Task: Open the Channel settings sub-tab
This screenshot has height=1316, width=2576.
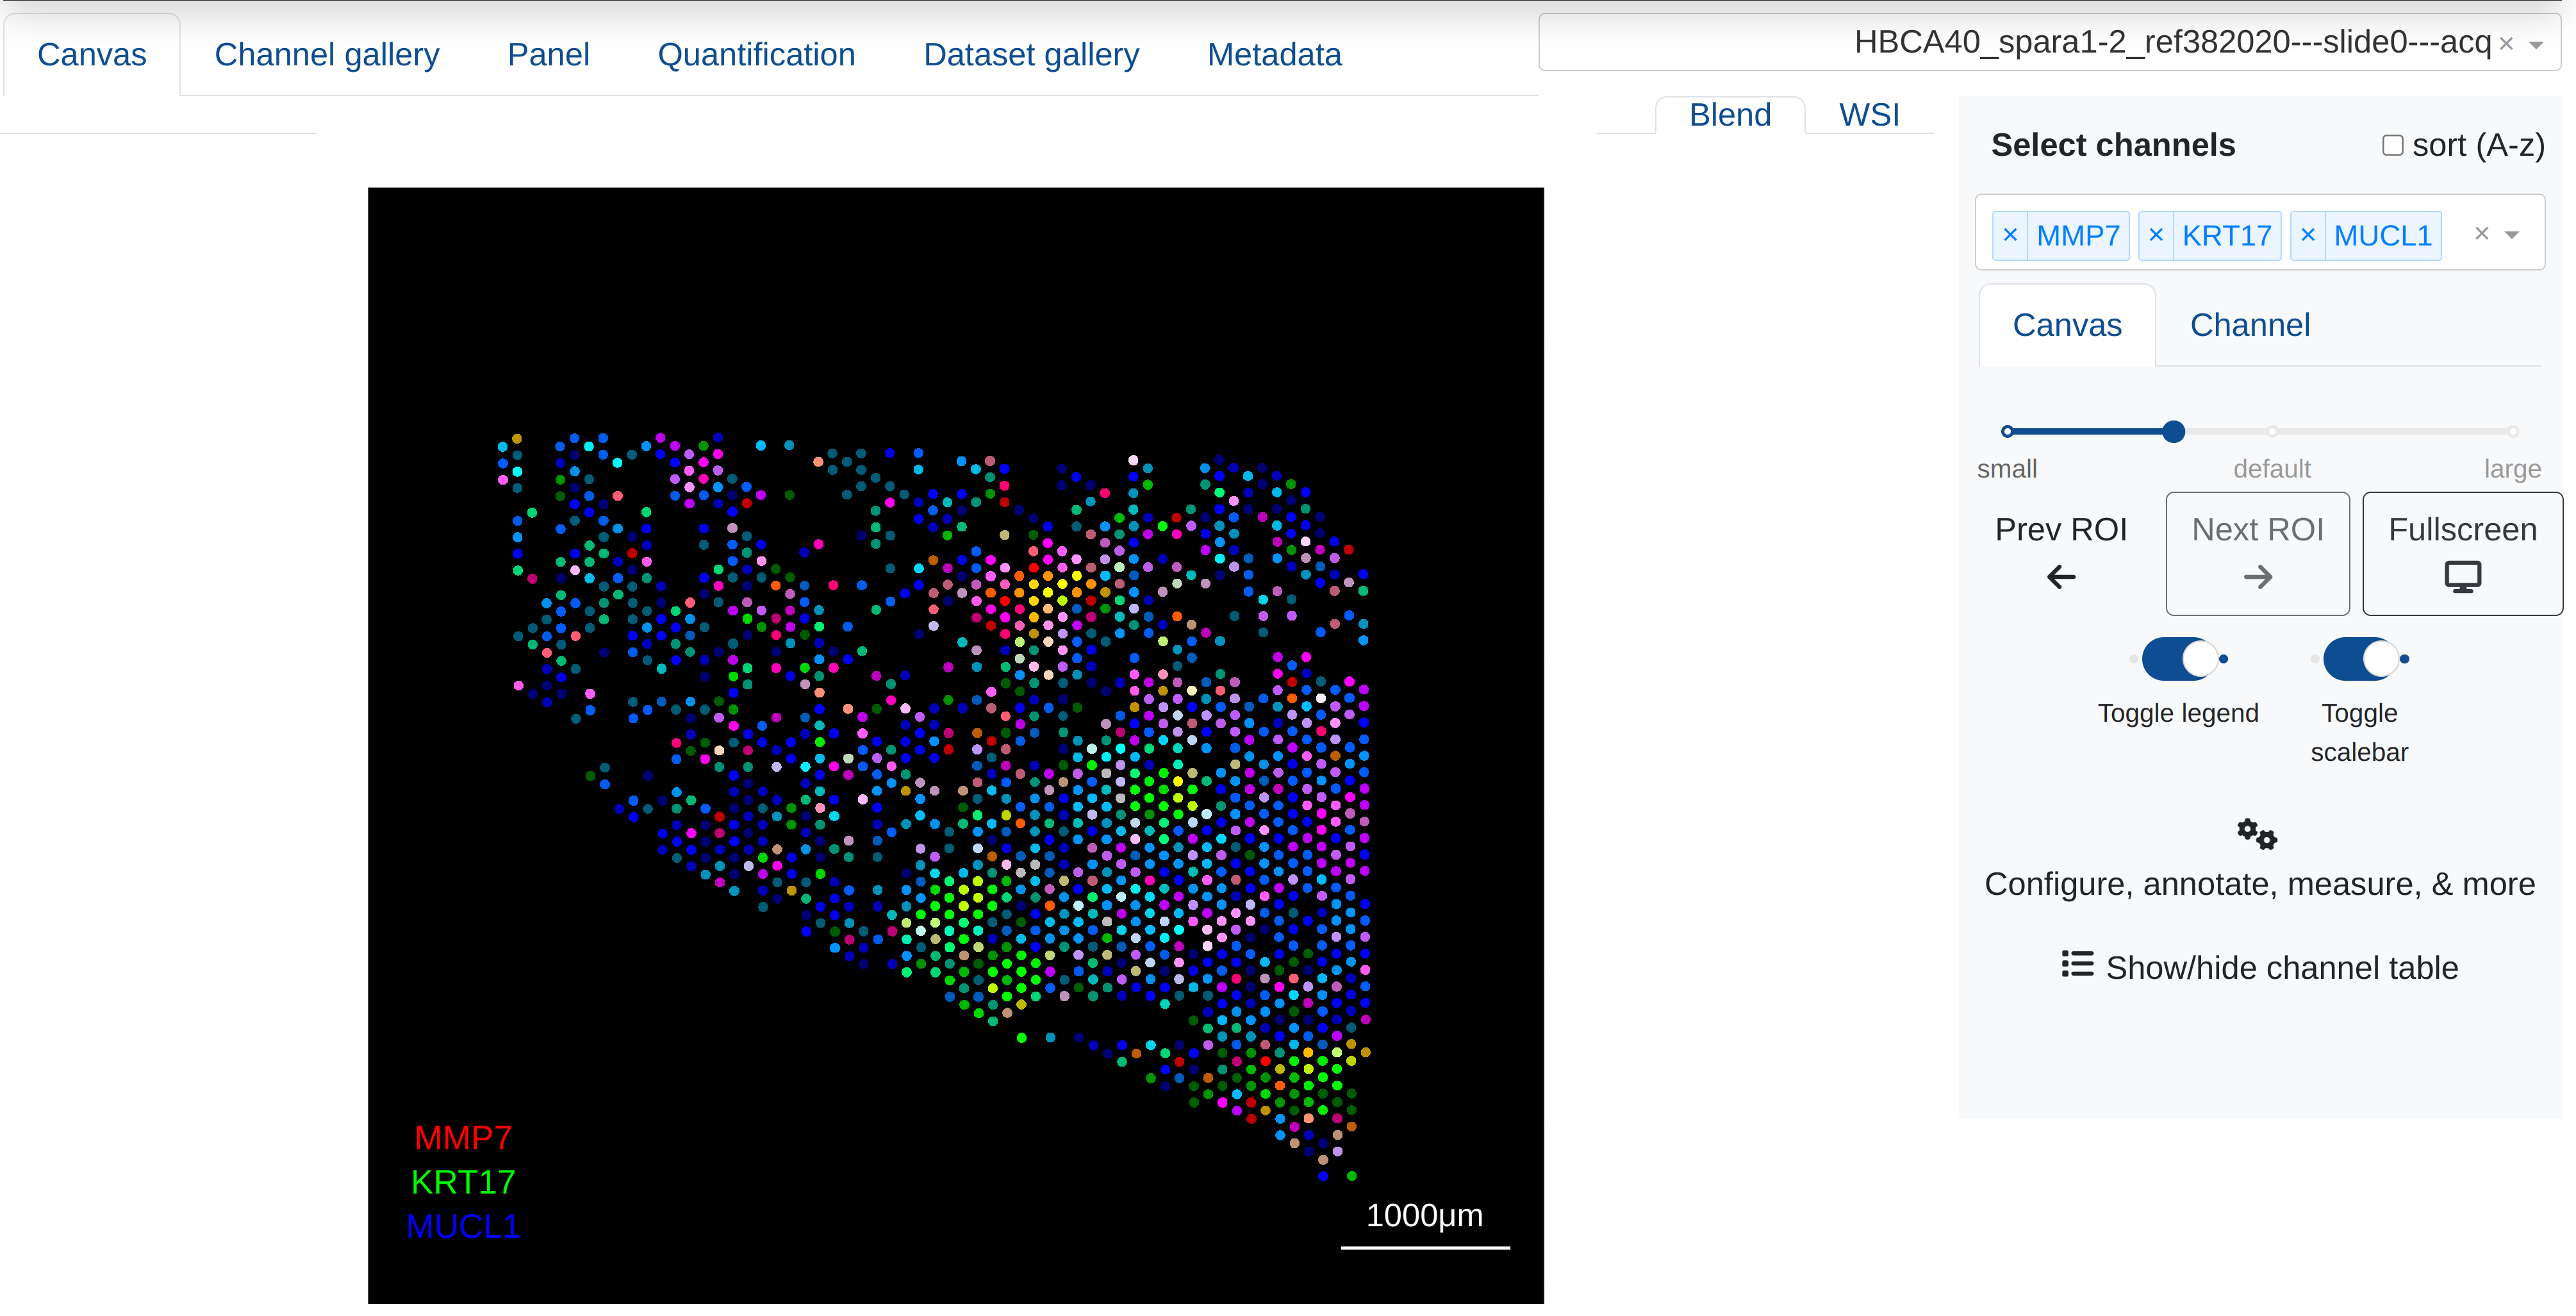Action: coord(2249,325)
